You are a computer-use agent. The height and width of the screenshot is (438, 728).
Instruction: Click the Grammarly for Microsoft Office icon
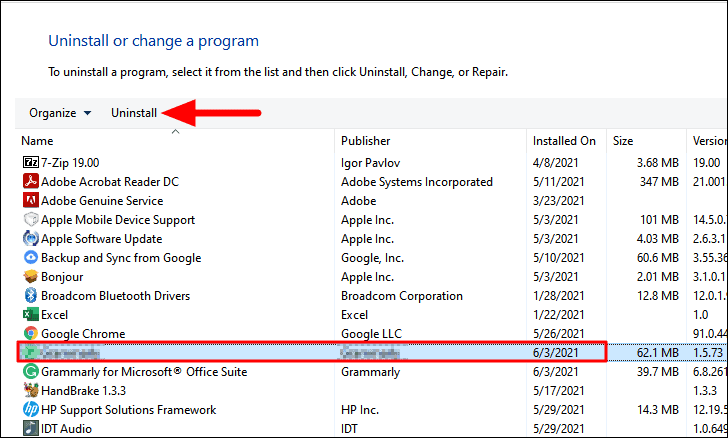click(x=31, y=372)
